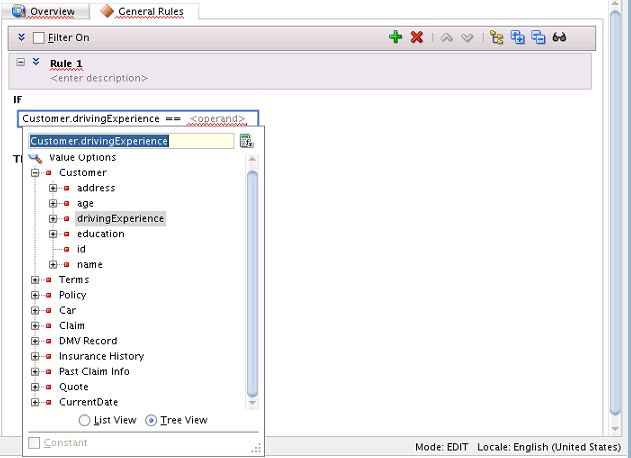Tick the Constant checkbox
The width and height of the screenshot is (631, 458).
34,443
